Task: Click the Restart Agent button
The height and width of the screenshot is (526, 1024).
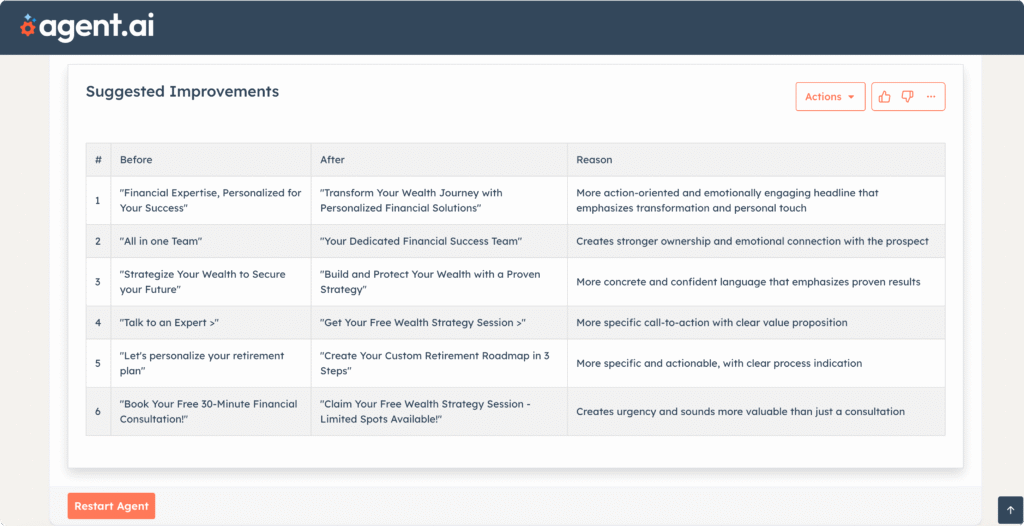Action: pos(111,506)
